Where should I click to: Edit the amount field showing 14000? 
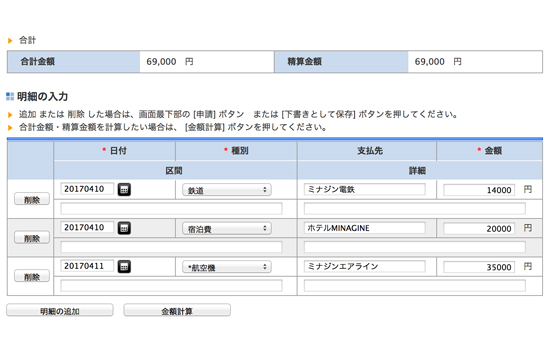479,190
